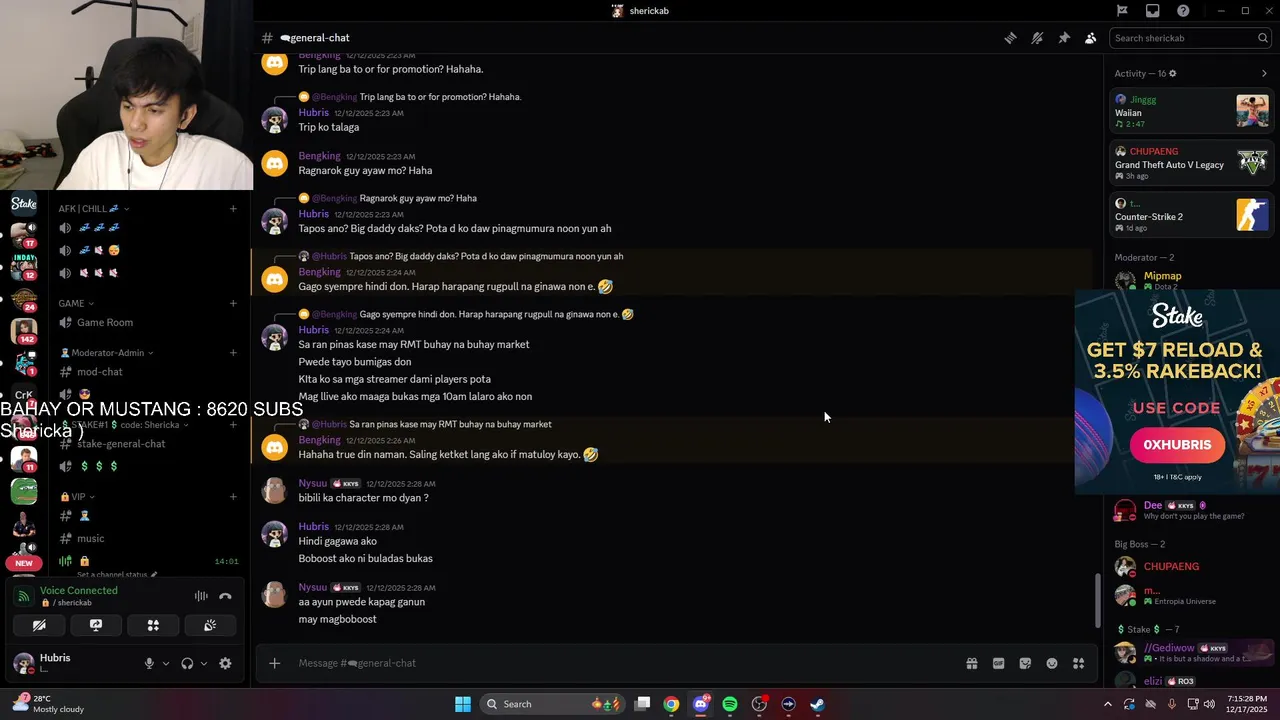The image size is (1280, 720).
Task: Open the voice activities launcher button
Action: [153, 625]
